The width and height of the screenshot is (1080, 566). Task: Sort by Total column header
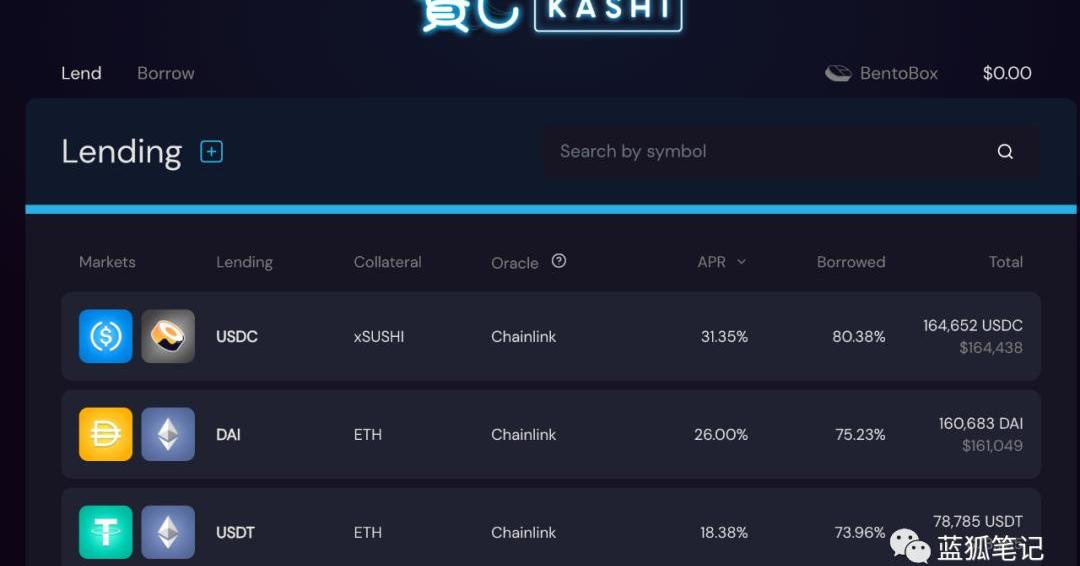point(1005,262)
